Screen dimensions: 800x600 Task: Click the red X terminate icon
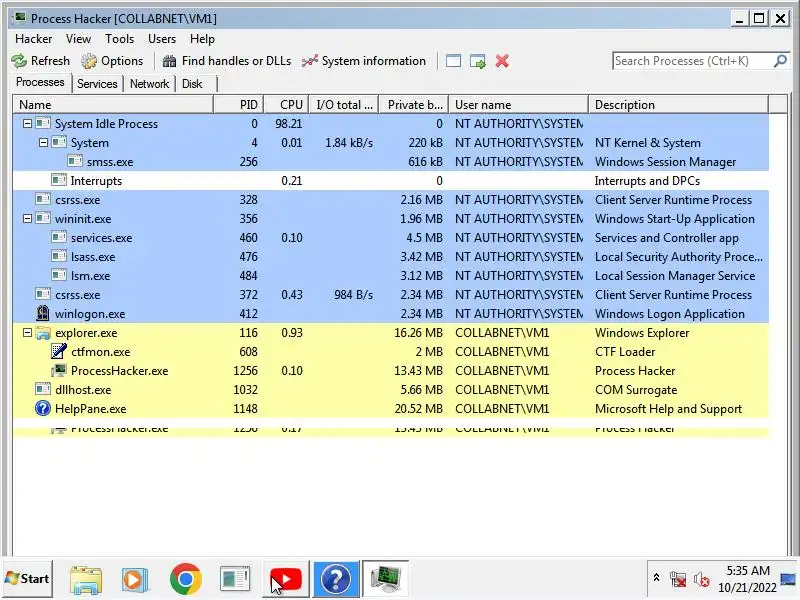502,61
